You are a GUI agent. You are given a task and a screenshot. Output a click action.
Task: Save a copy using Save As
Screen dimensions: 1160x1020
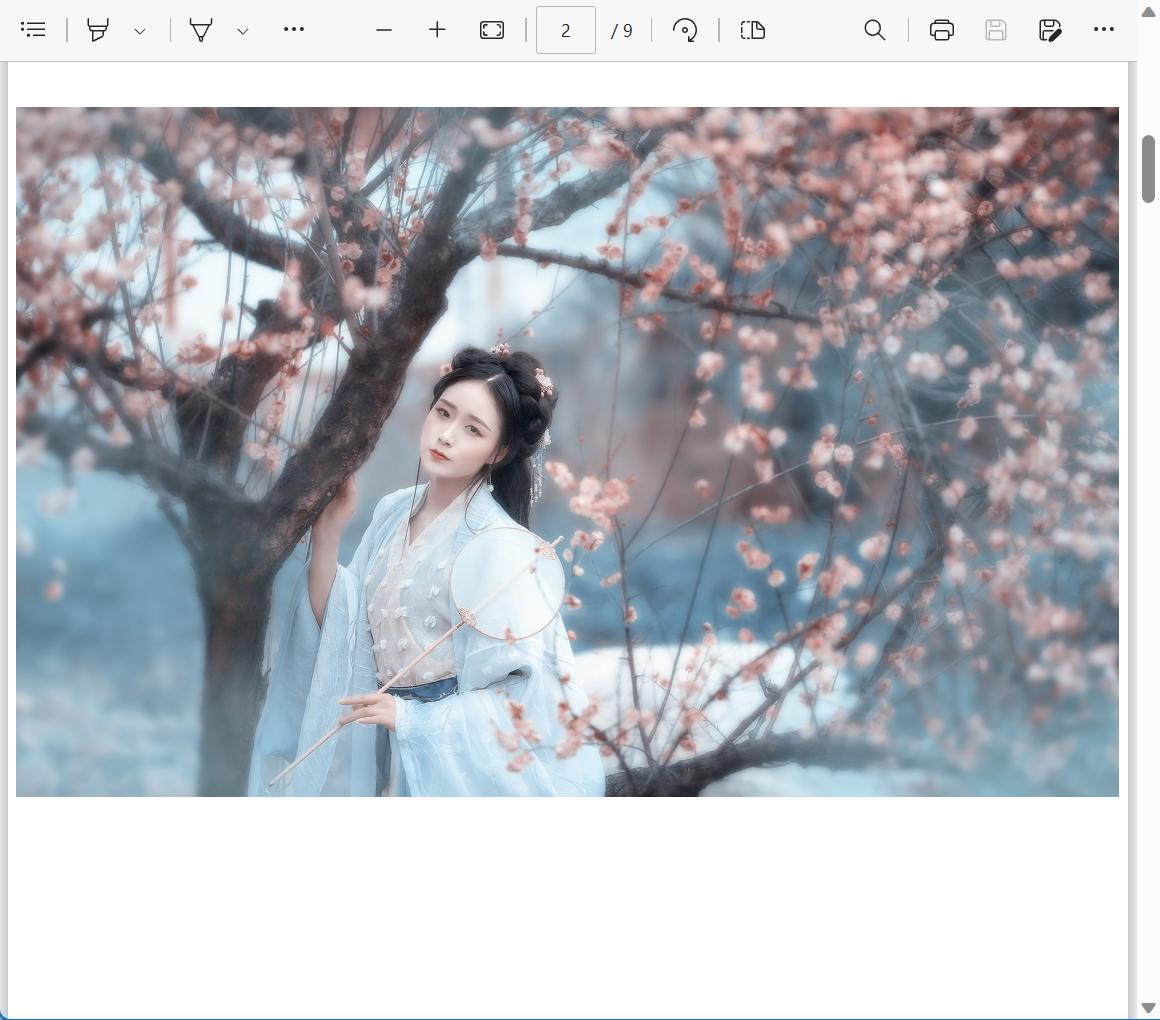coord(1050,30)
